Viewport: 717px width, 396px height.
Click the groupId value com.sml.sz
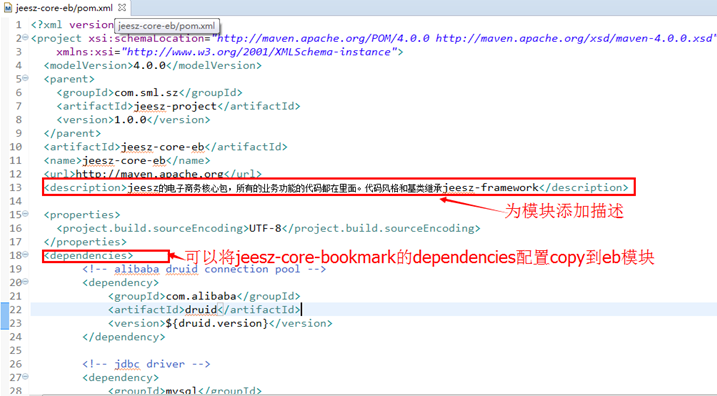coord(146,93)
